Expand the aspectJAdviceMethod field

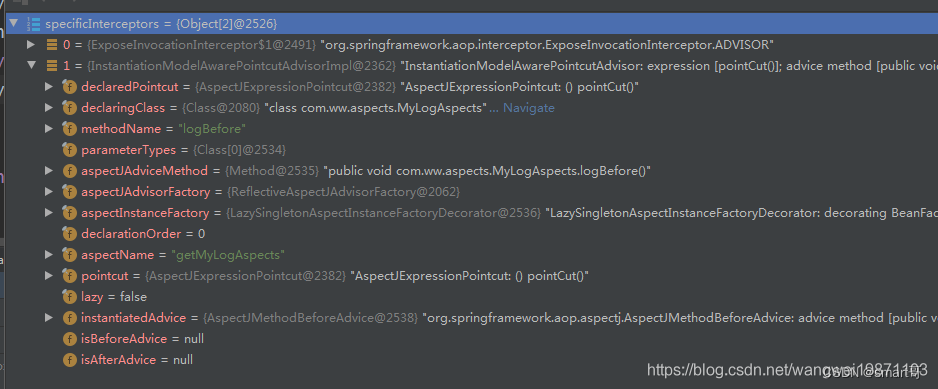pos(49,171)
